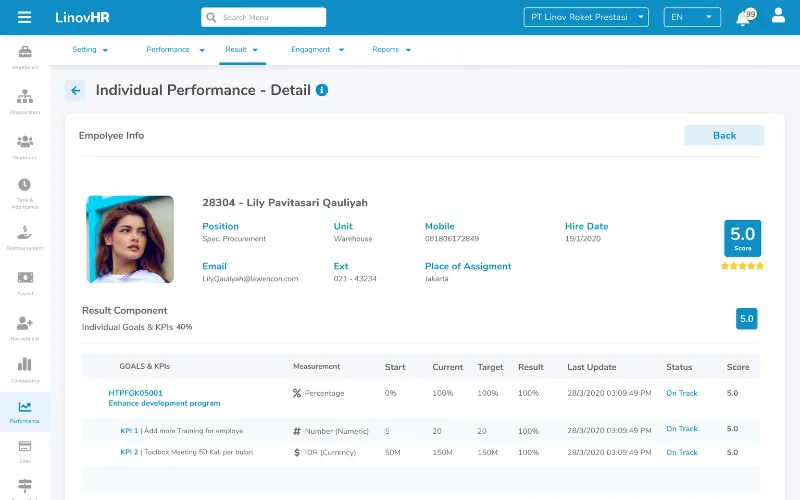The height and width of the screenshot is (500, 800).
Task: Click the user profile icon
Action: (777, 17)
